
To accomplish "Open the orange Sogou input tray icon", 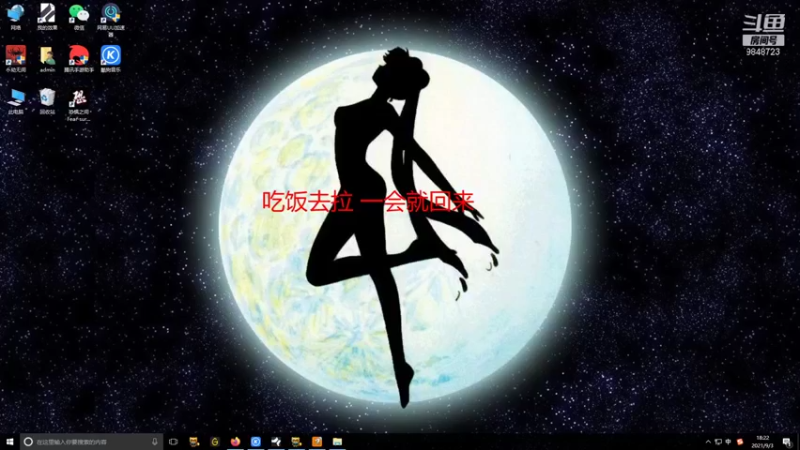I will 740,442.
